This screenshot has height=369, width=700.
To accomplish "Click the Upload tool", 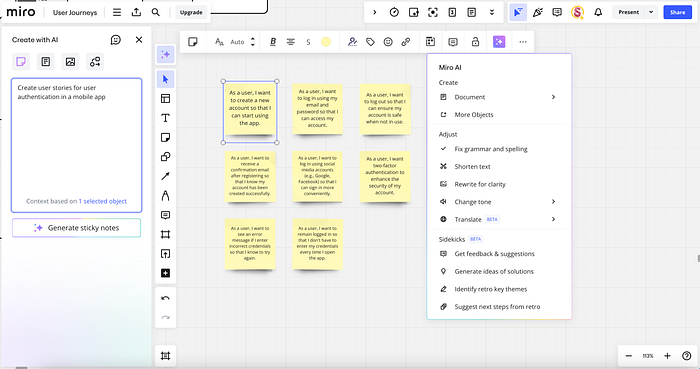I will (x=166, y=254).
